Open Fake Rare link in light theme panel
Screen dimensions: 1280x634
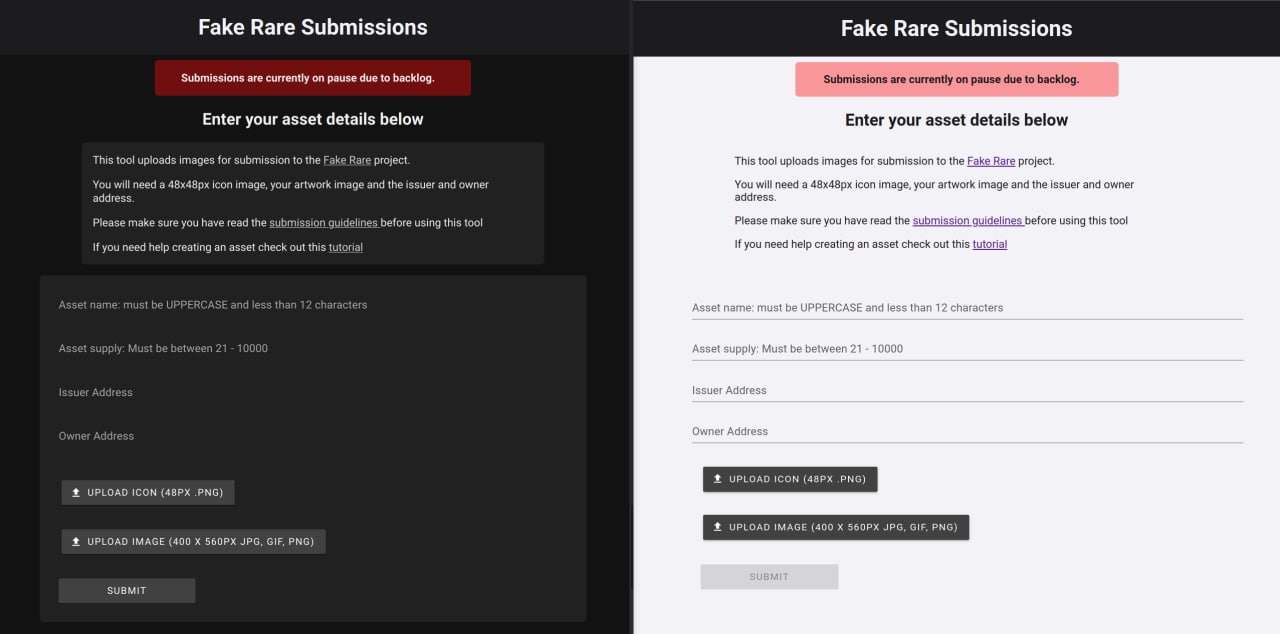(x=991, y=161)
